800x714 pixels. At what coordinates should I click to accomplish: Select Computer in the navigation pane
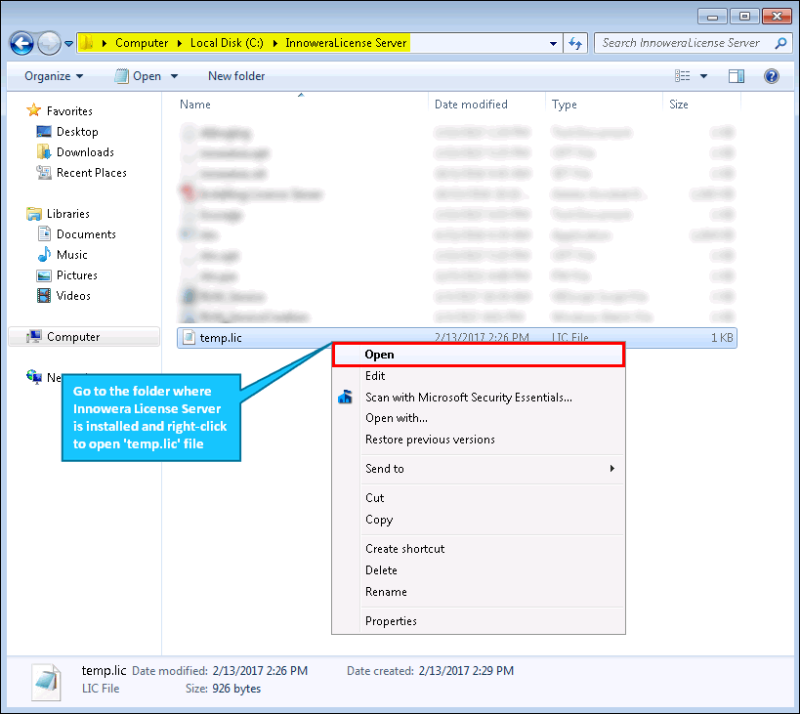coord(73,337)
